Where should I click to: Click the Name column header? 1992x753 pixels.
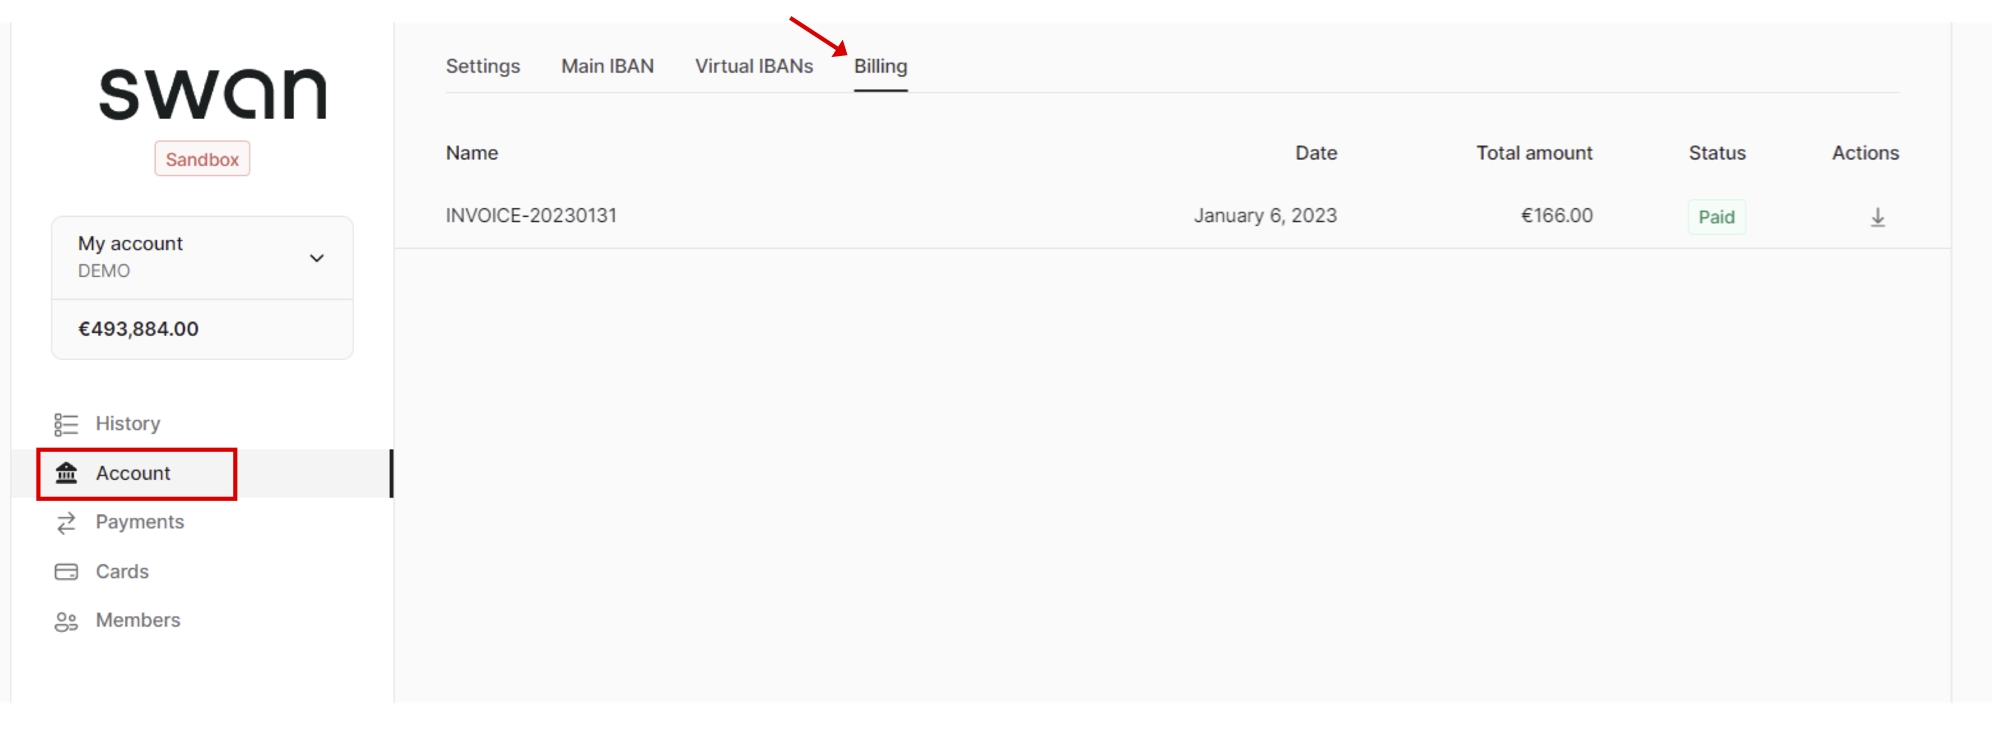coord(472,153)
